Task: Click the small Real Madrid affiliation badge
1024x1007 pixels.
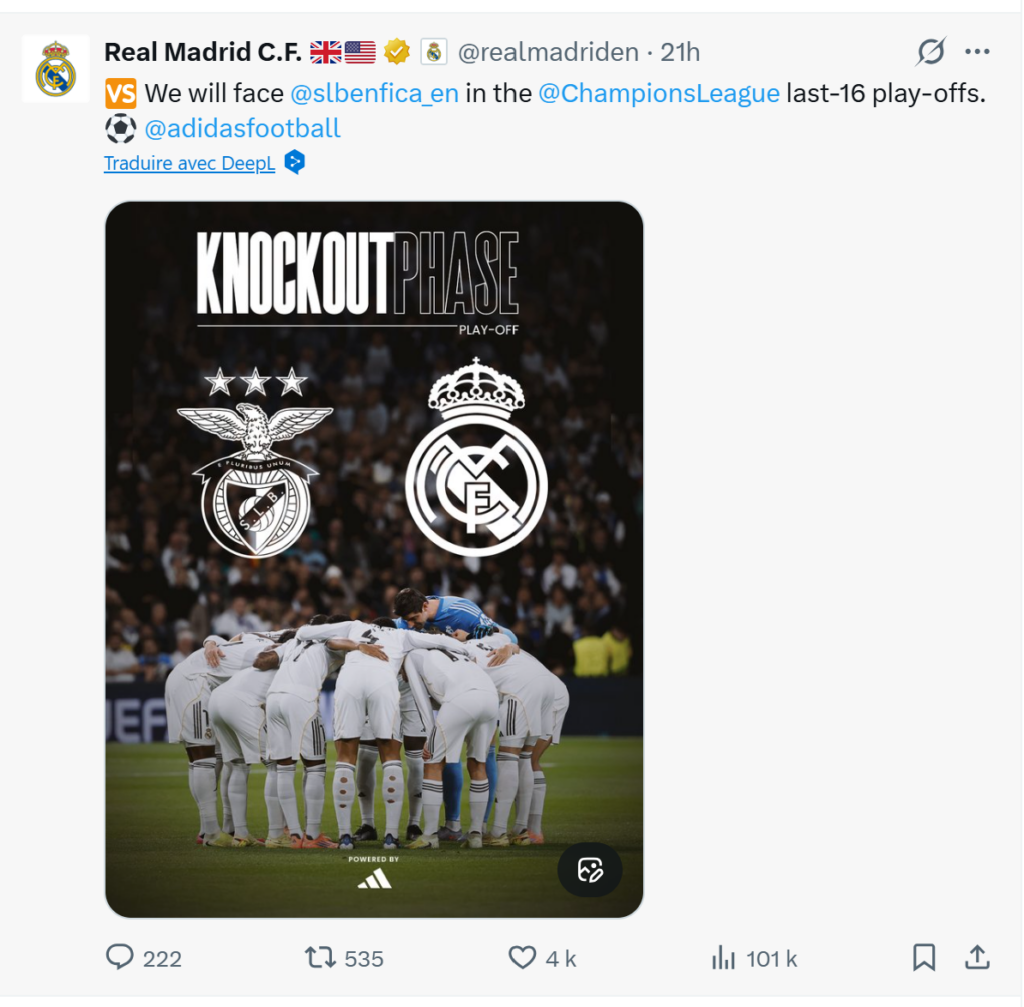Action: 434,52
